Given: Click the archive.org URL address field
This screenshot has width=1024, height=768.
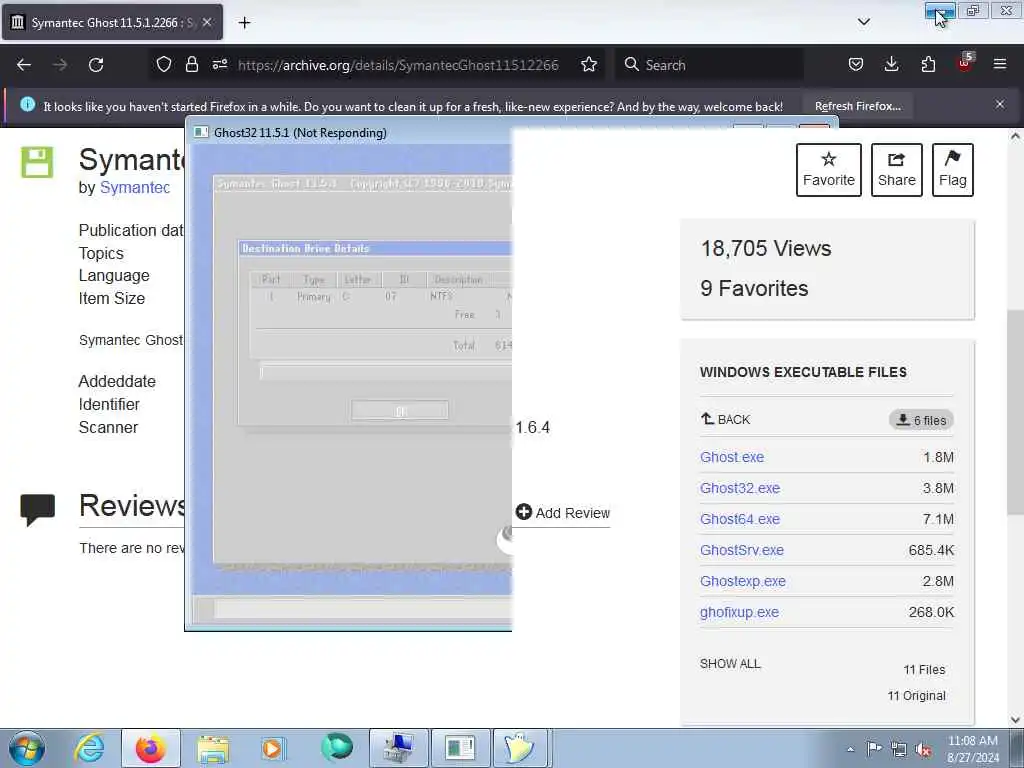Looking at the screenshot, I should coord(398,65).
